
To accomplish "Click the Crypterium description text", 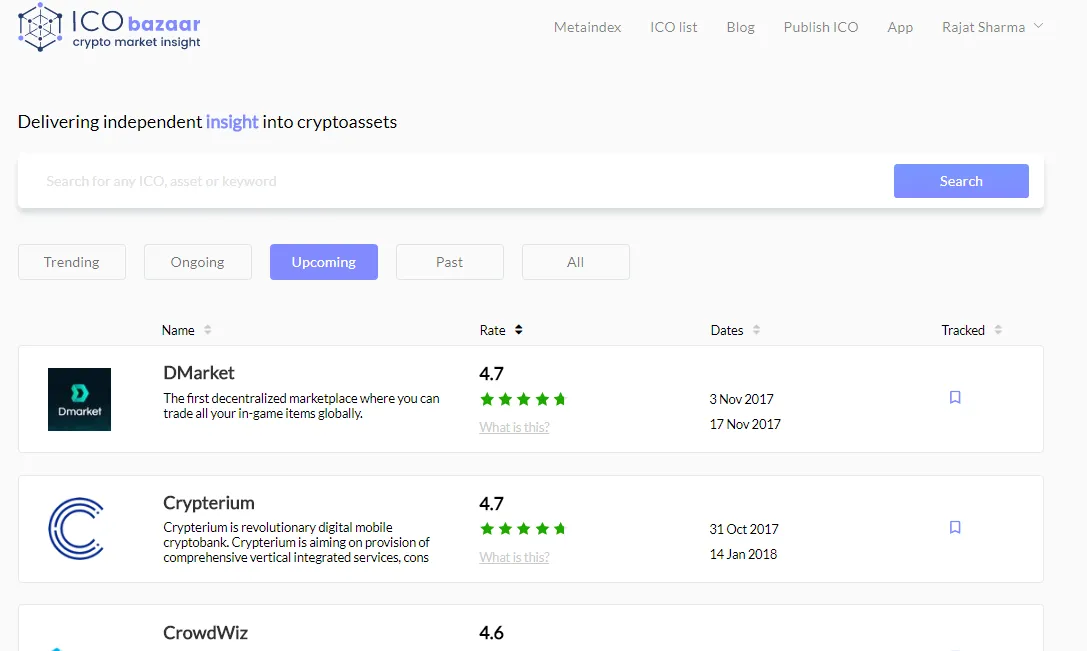I will coord(297,542).
